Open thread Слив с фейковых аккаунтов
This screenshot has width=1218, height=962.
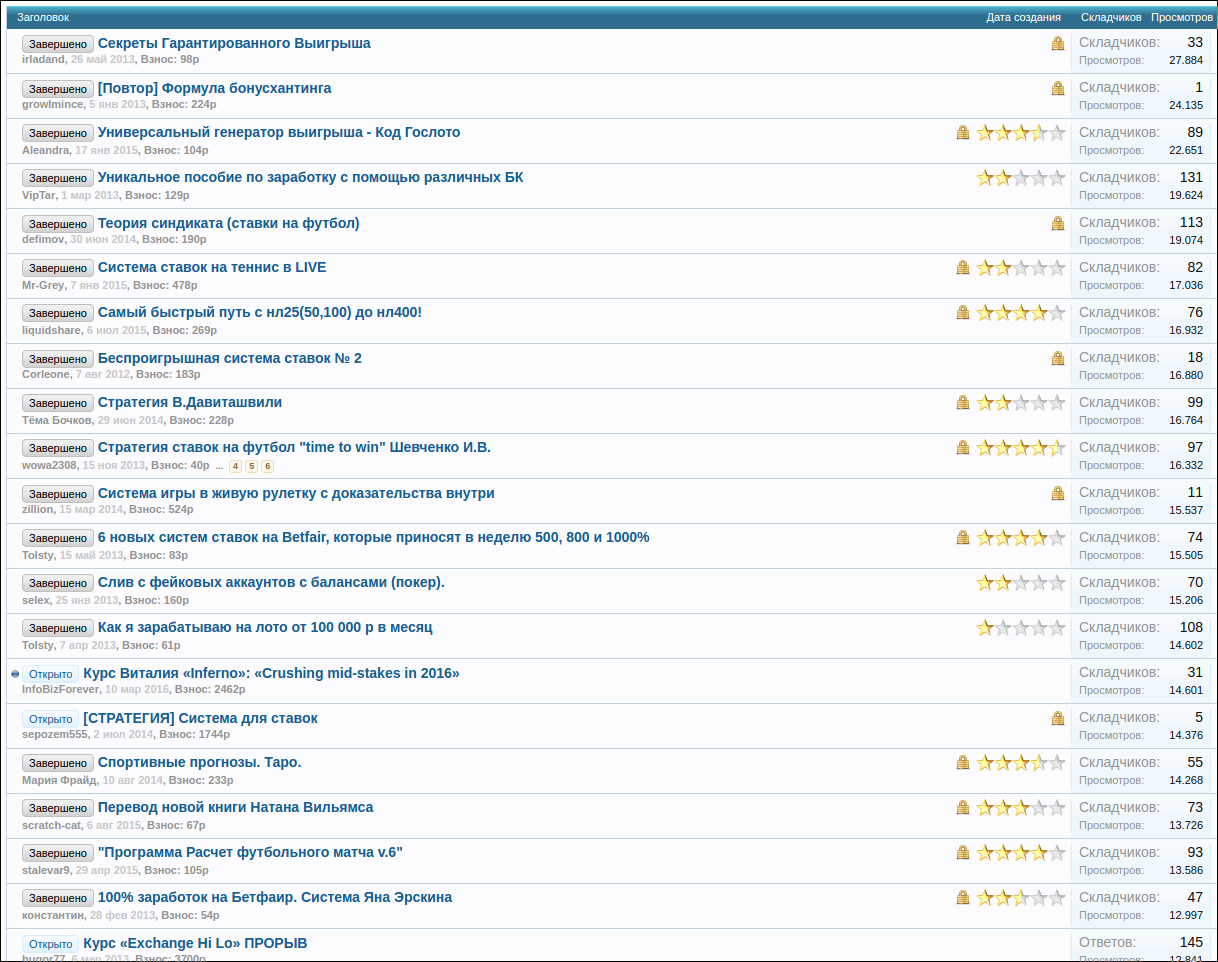[271, 582]
